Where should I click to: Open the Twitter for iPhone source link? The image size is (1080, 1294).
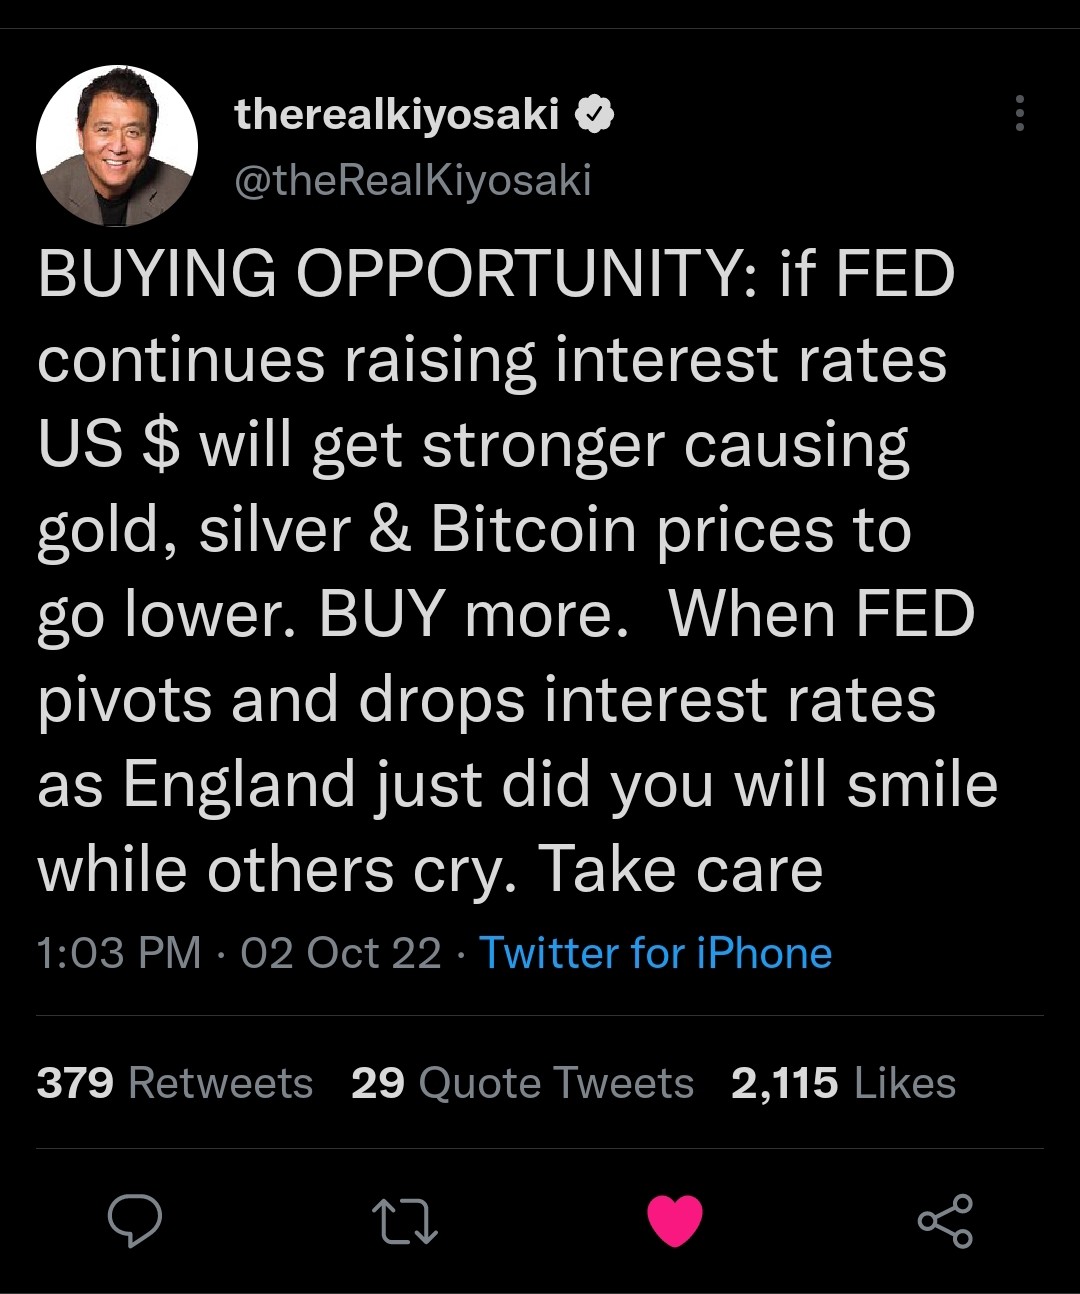[656, 953]
